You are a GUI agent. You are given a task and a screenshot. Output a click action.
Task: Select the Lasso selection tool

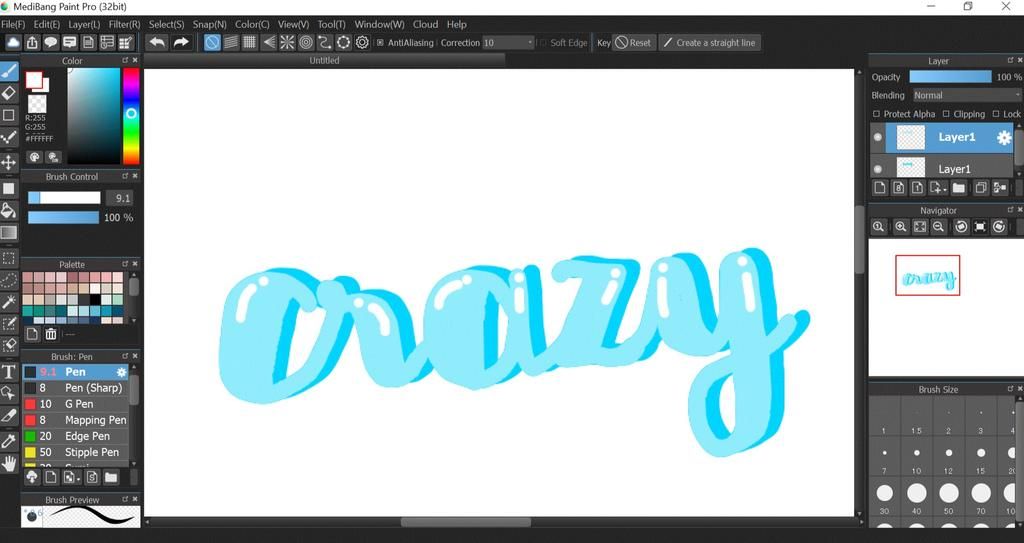pyautogui.click(x=8, y=280)
